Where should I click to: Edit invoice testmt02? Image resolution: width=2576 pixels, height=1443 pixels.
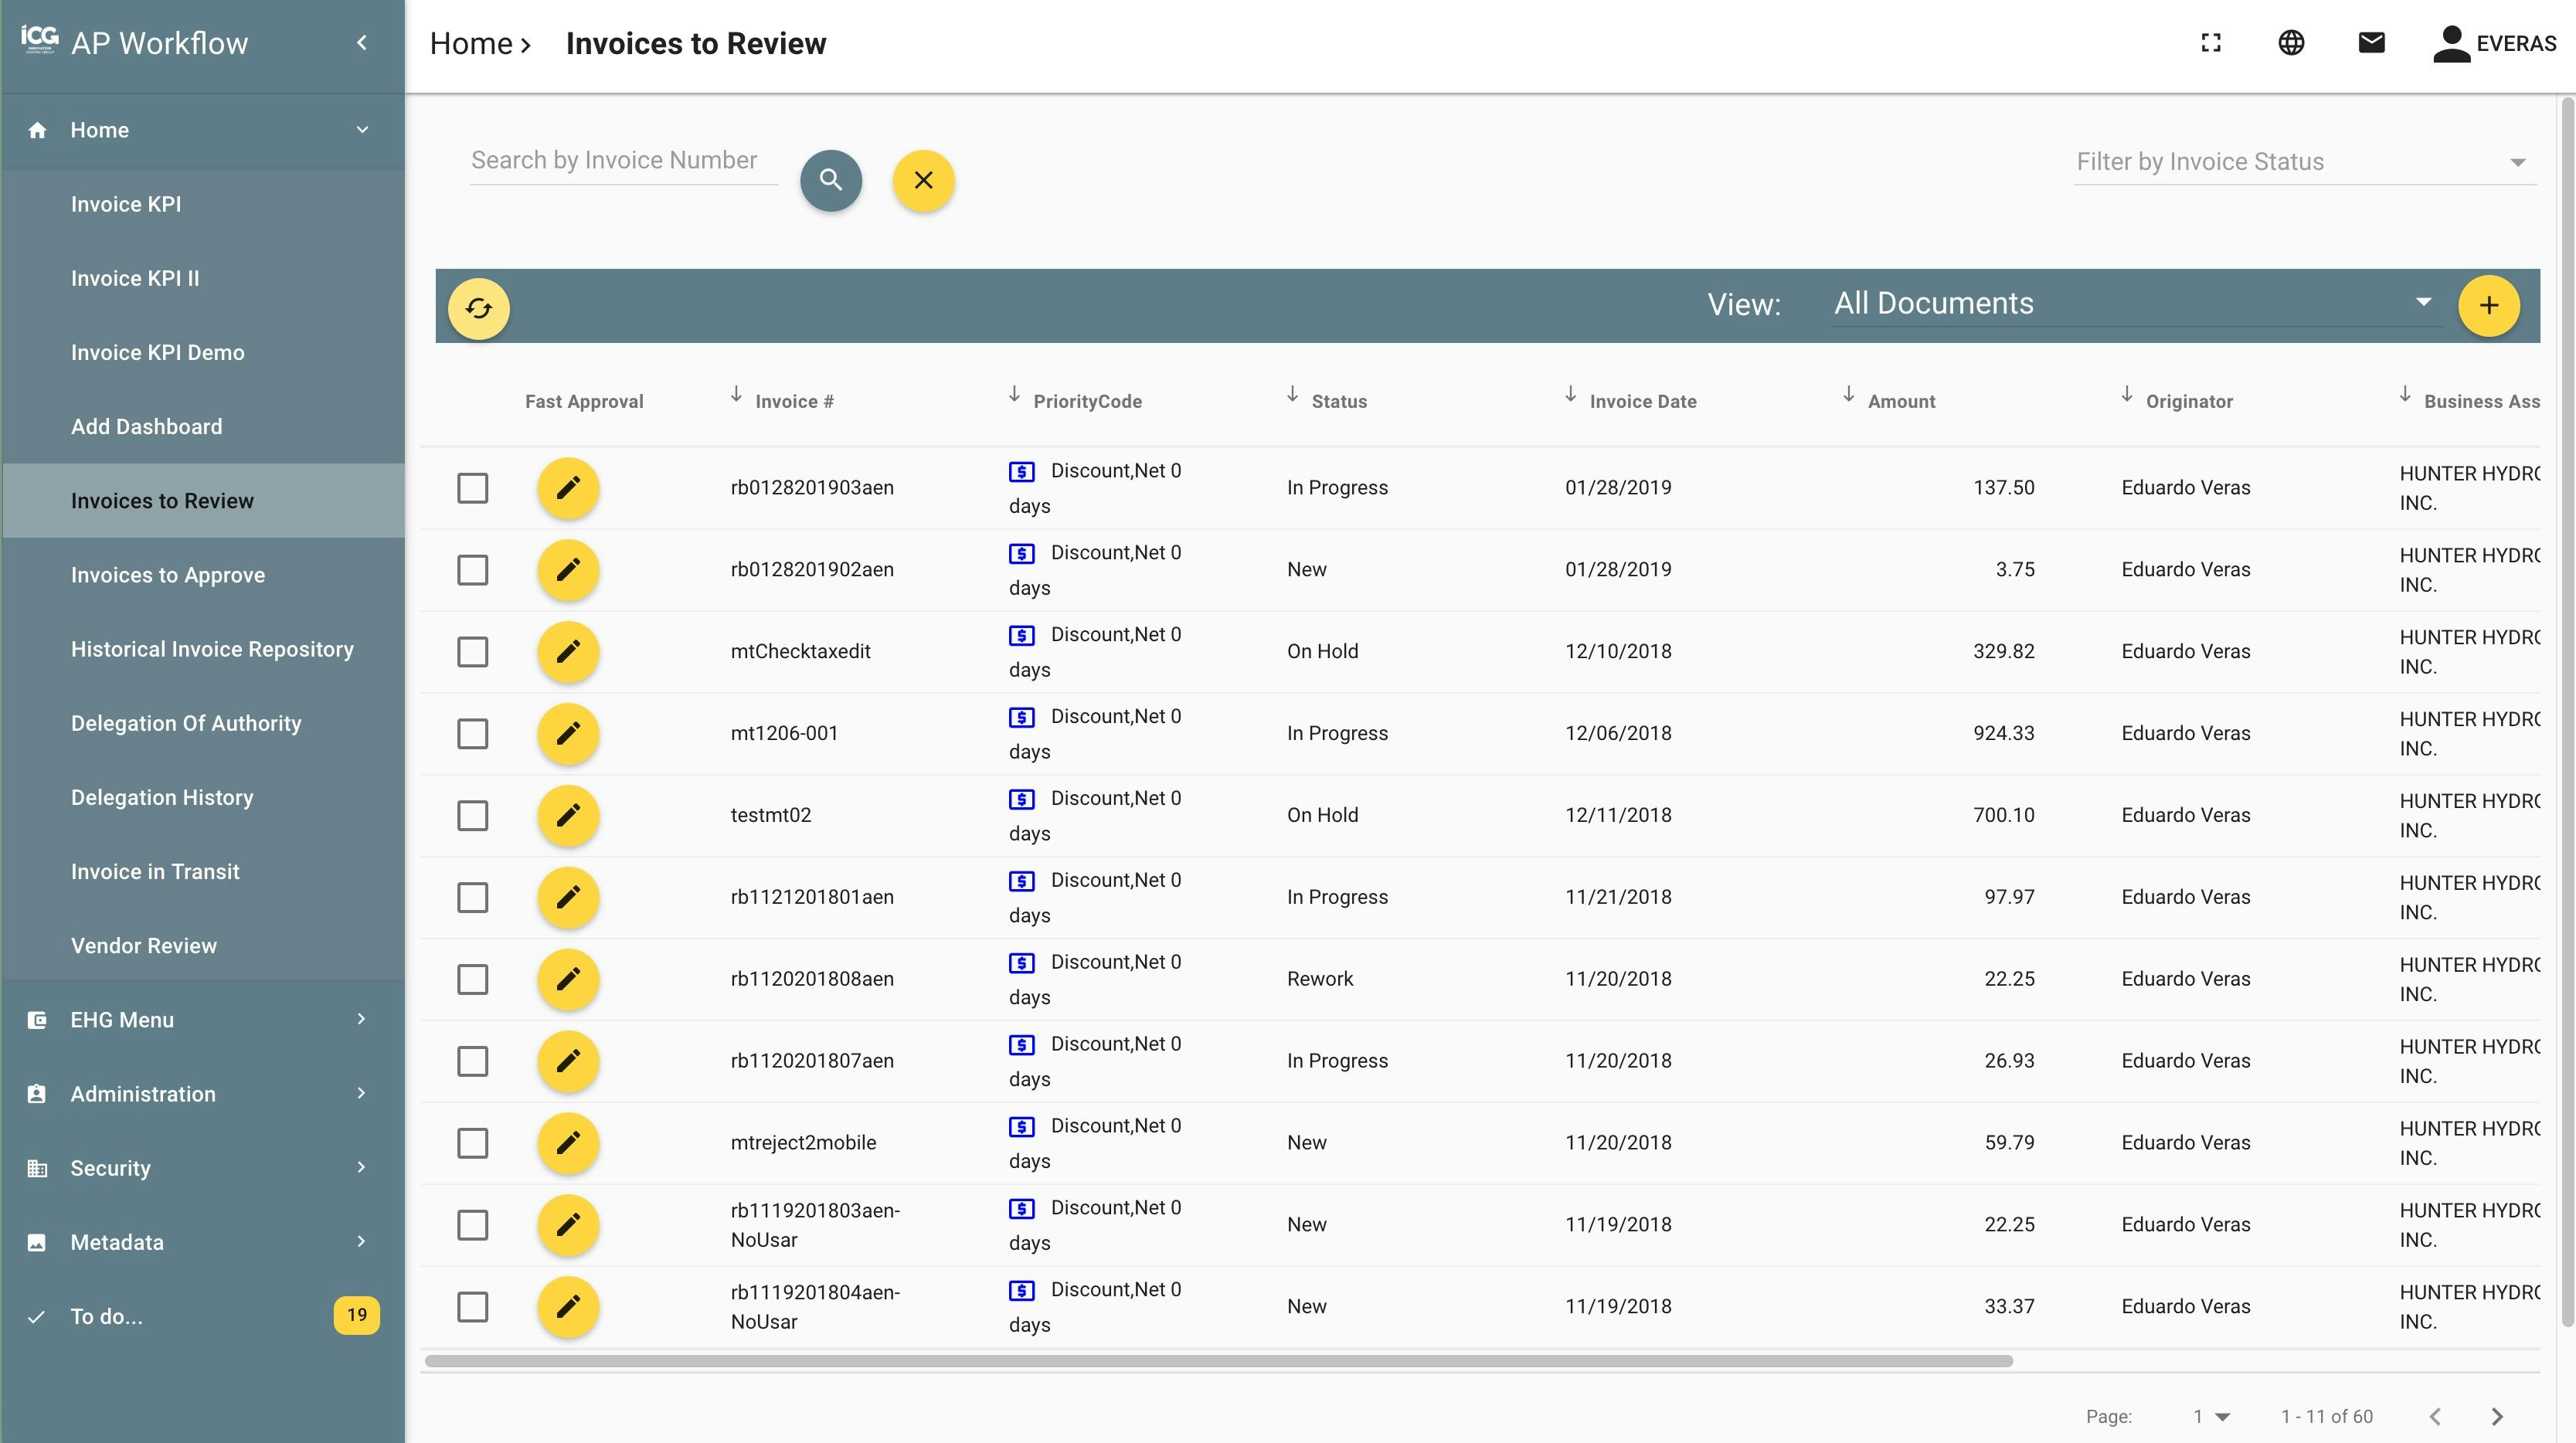pos(568,816)
